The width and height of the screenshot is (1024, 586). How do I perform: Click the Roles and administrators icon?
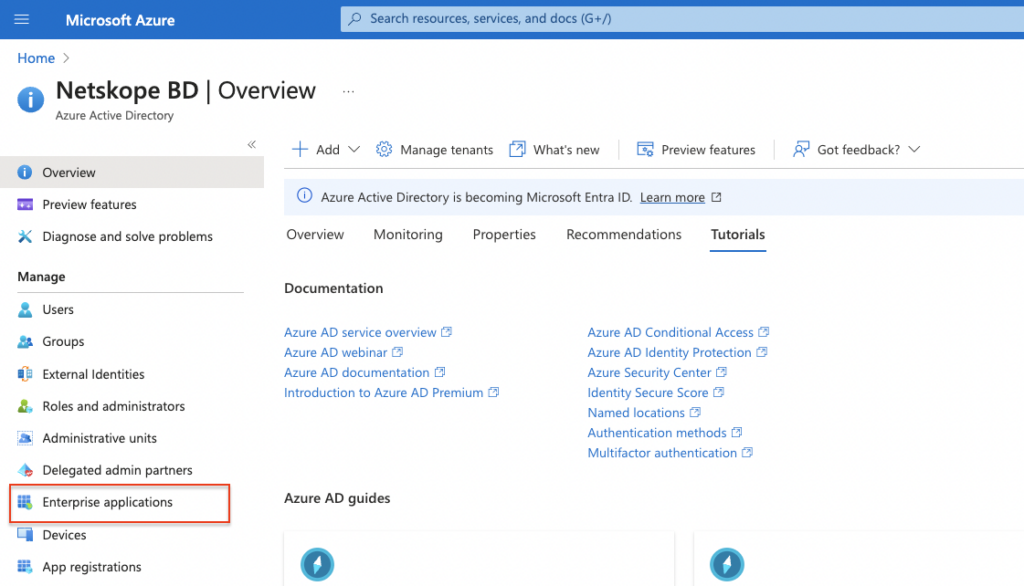click(25, 406)
